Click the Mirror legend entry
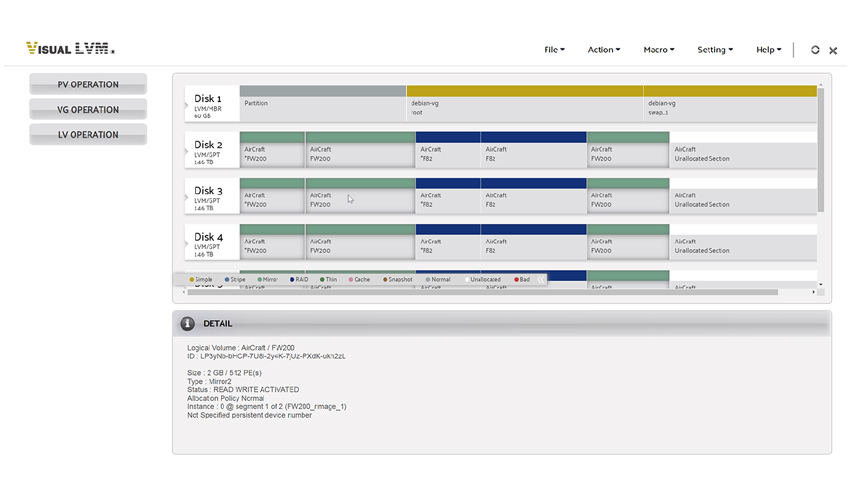Image resolution: width=850 pixels, height=500 pixels. pos(267,280)
